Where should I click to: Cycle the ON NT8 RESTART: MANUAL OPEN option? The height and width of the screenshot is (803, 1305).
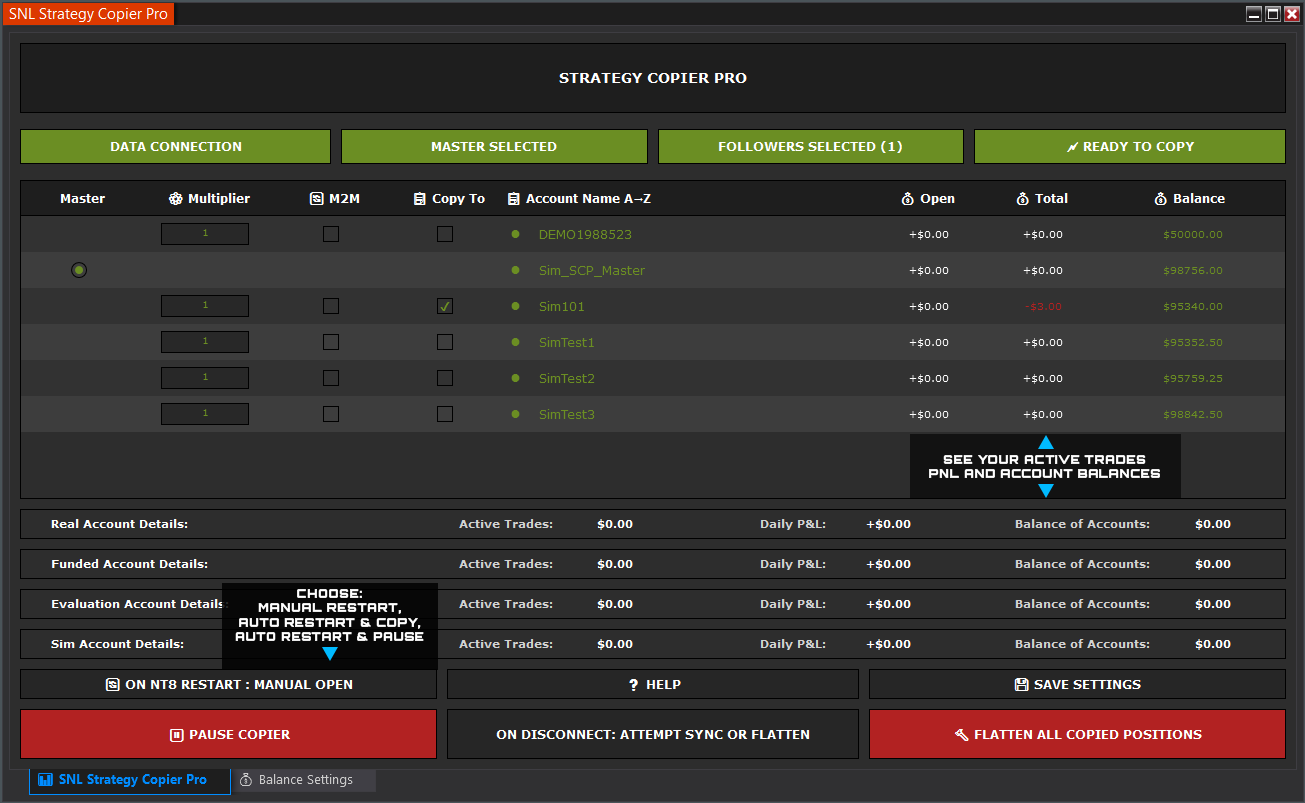pos(229,684)
